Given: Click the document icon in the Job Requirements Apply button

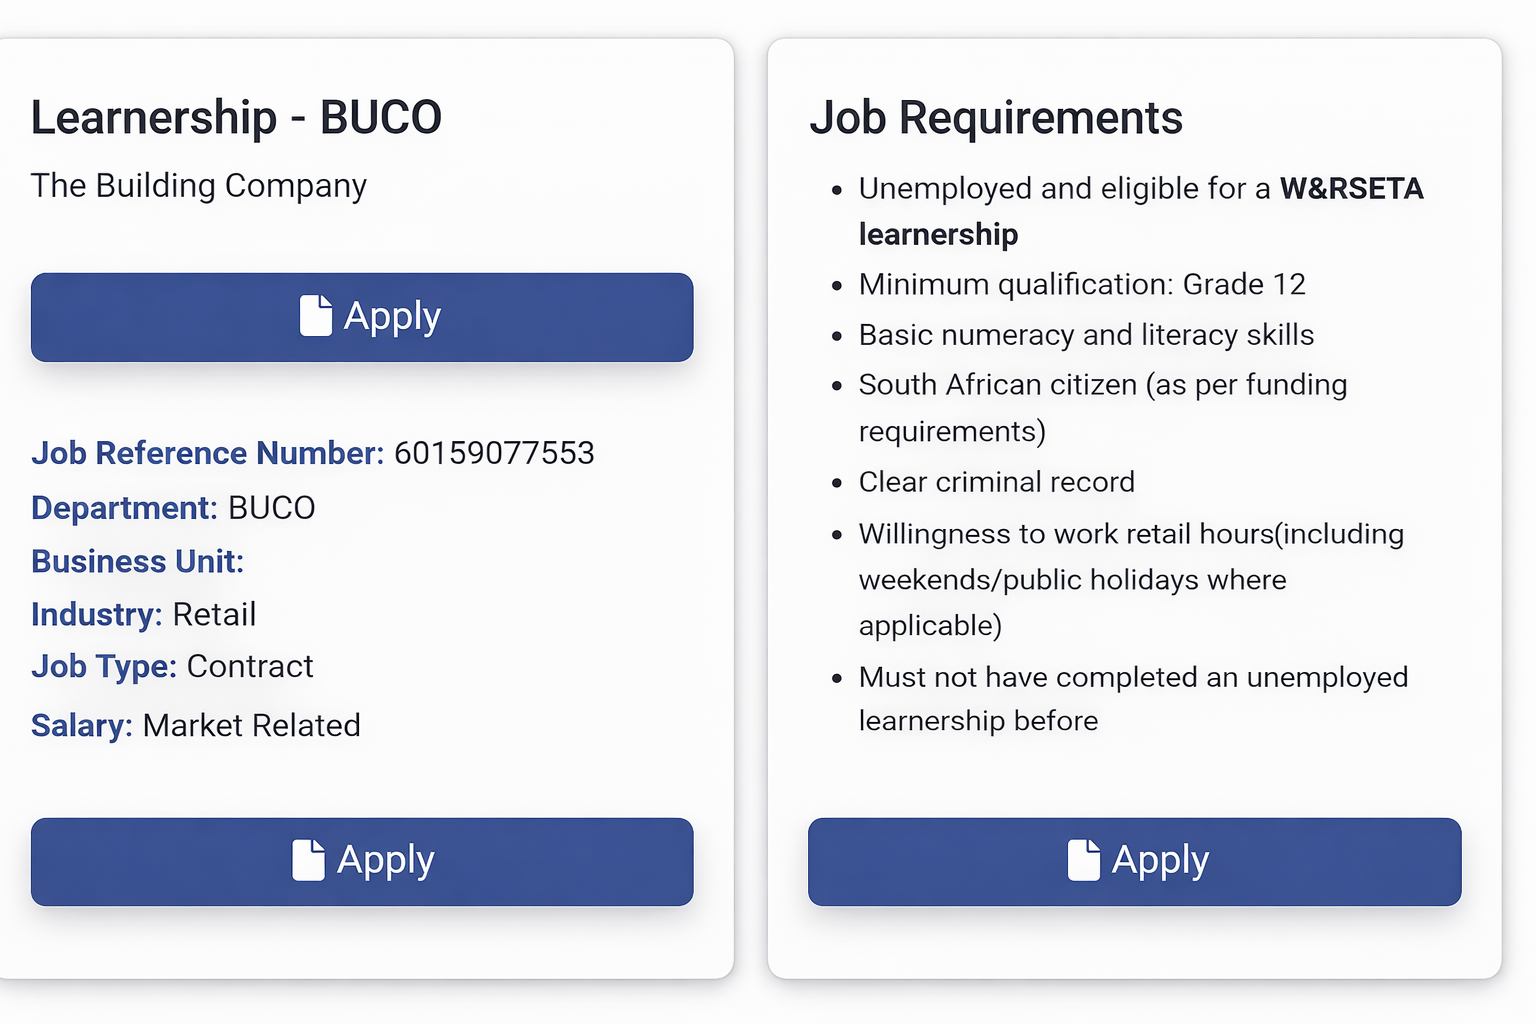Looking at the screenshot, I should (x=1083, y=860).
